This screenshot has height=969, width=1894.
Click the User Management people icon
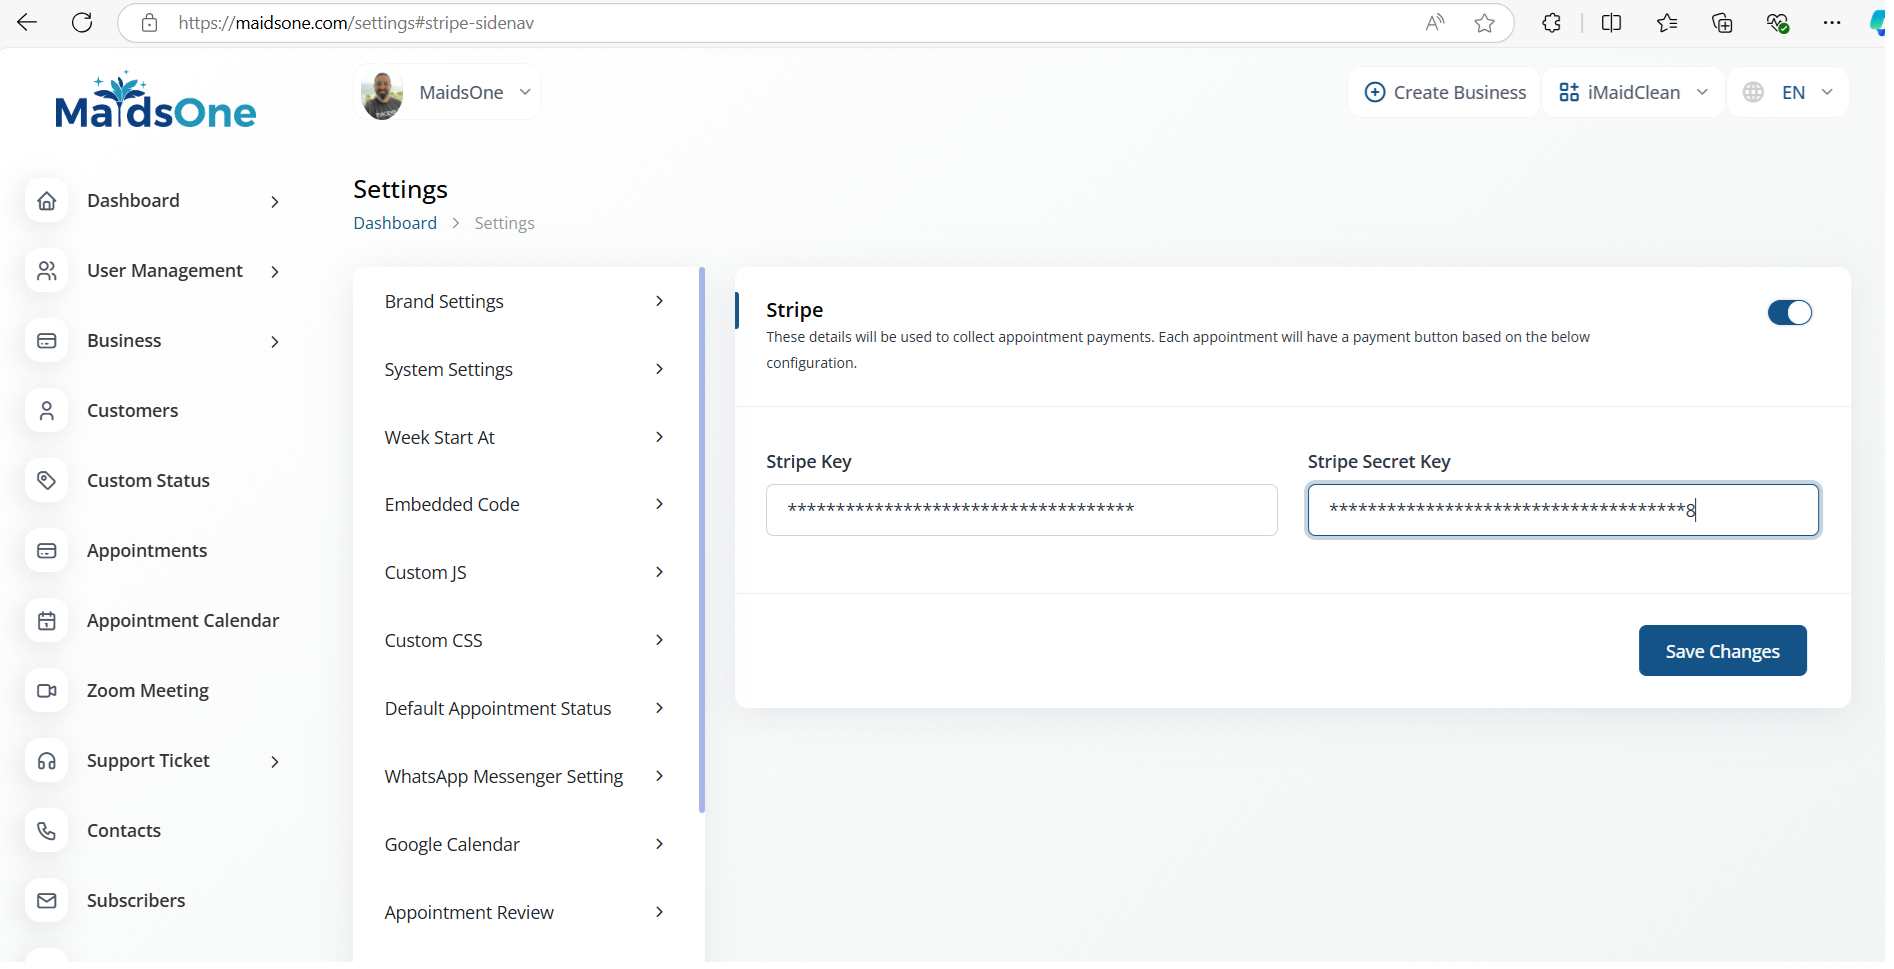click(x=47, y=271)
